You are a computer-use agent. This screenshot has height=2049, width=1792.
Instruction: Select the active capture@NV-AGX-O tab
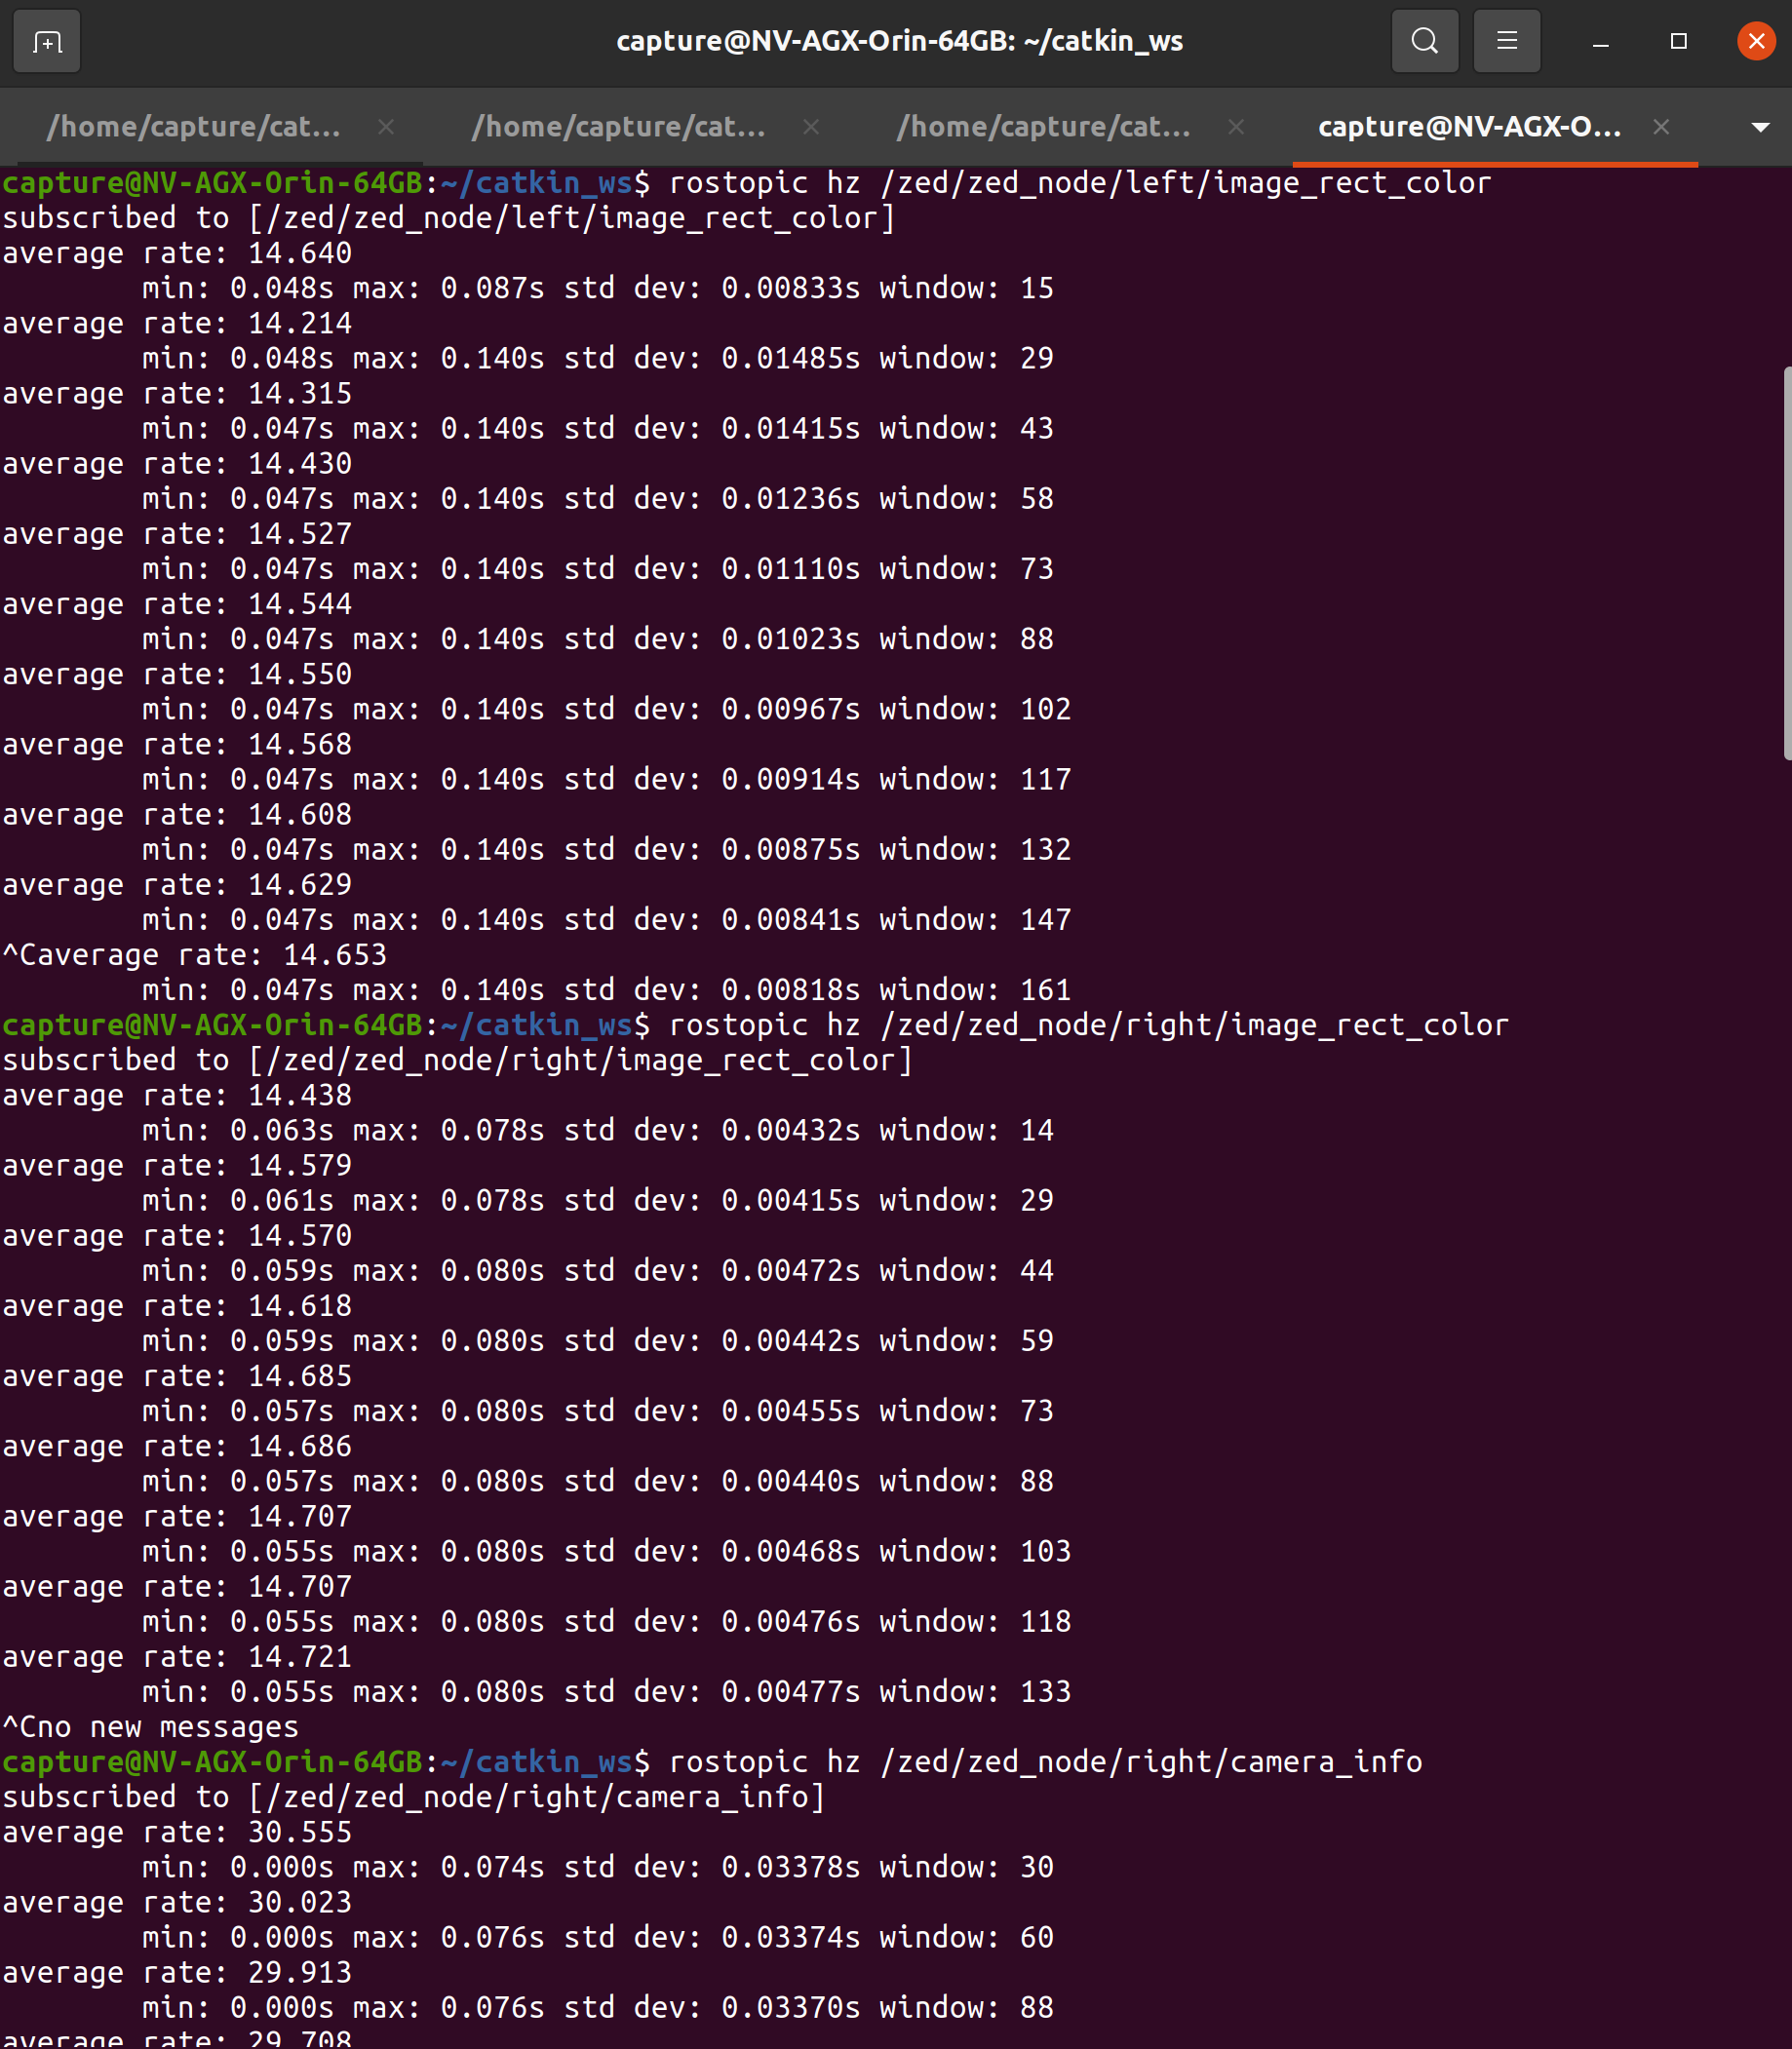1470,127
